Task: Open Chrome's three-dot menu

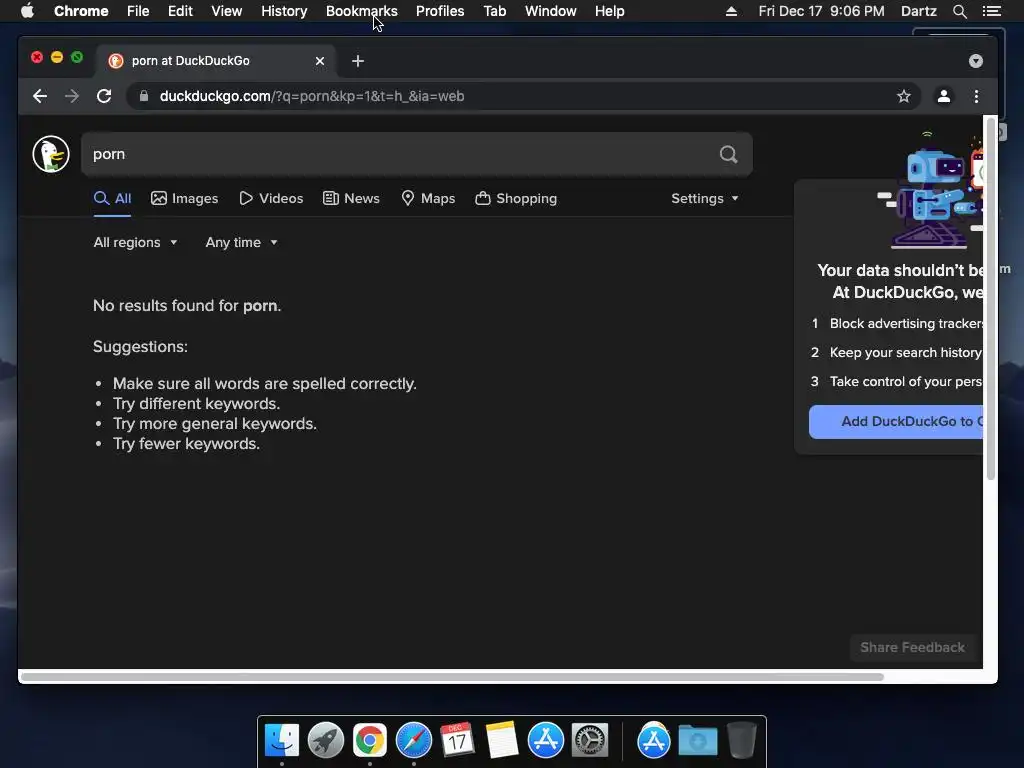Action: click(x=976, y=96)
